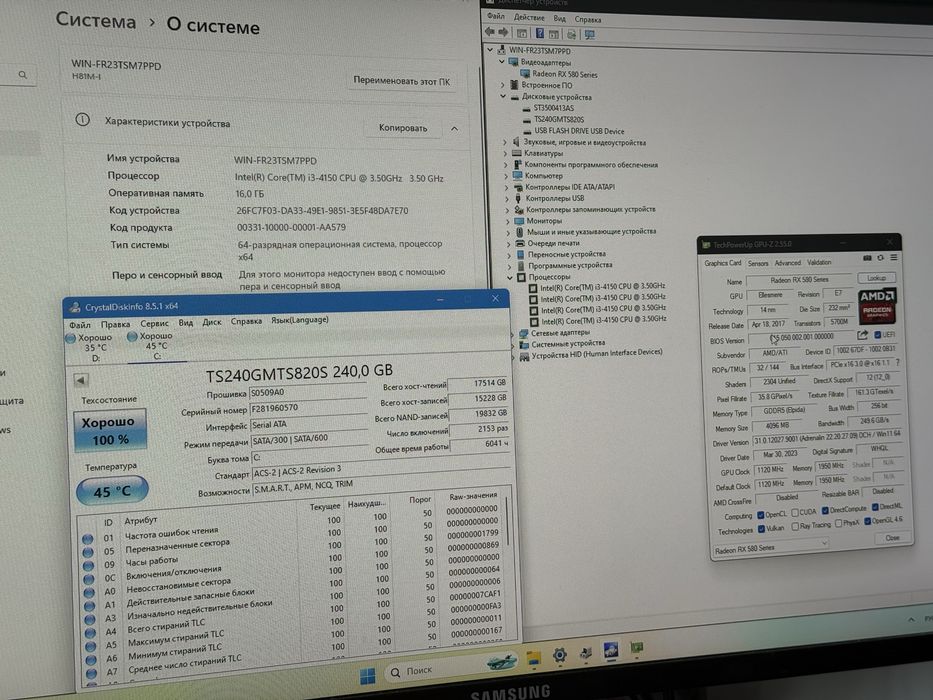Open the Windows Start button
The image size is (933, 700).
pos(368,676)
